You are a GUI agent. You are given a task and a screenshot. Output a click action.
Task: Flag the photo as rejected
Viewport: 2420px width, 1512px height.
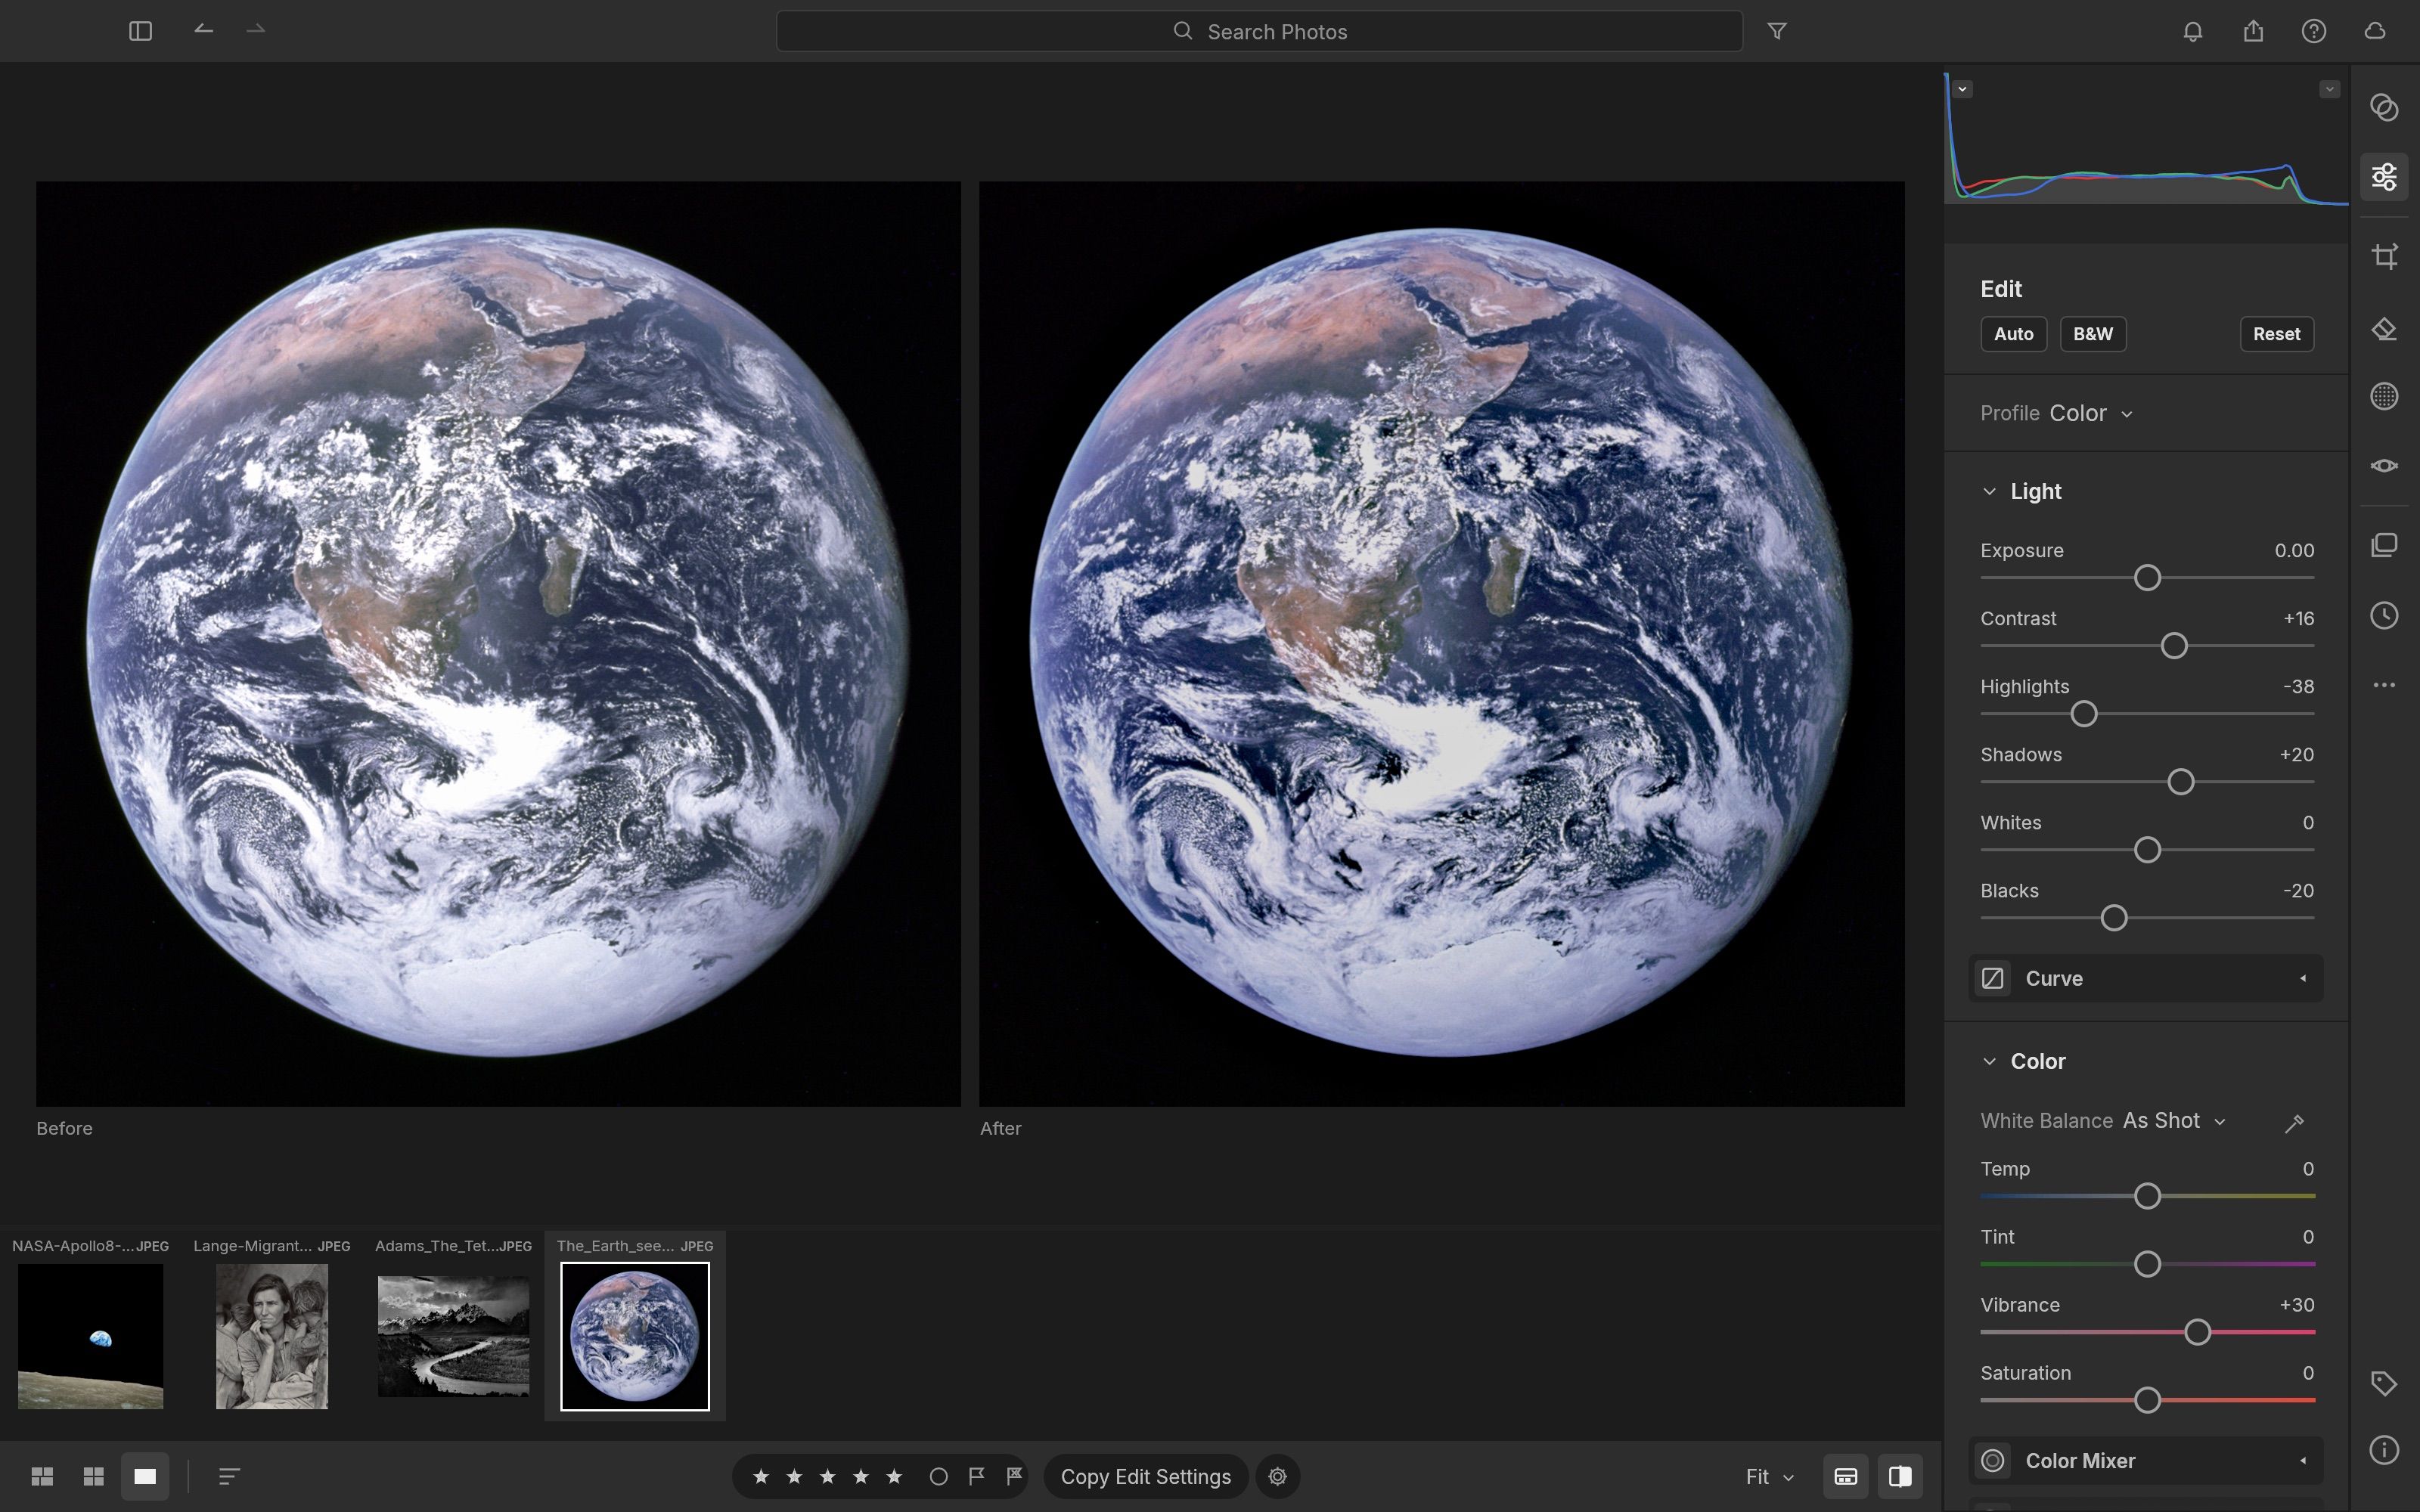click(x=1014, y=1476)
